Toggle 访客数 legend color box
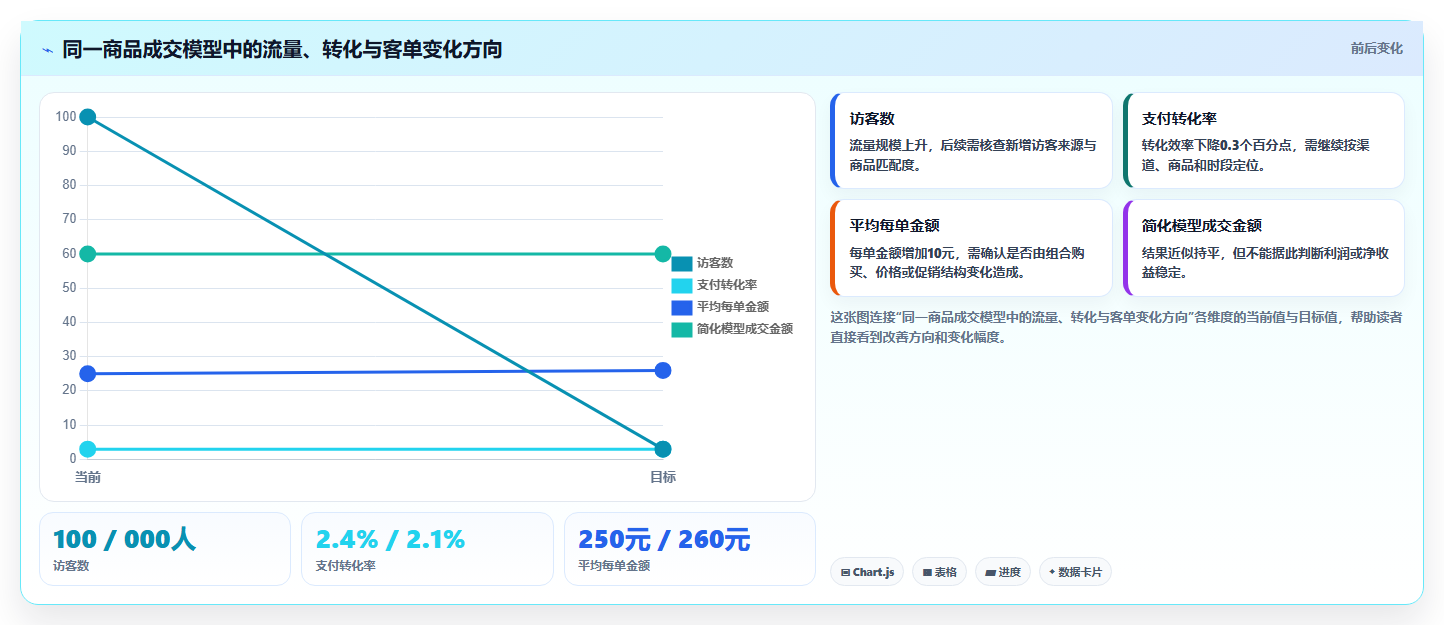The height and width of the screenshot is (625, 1444). (x=682, y=264)
